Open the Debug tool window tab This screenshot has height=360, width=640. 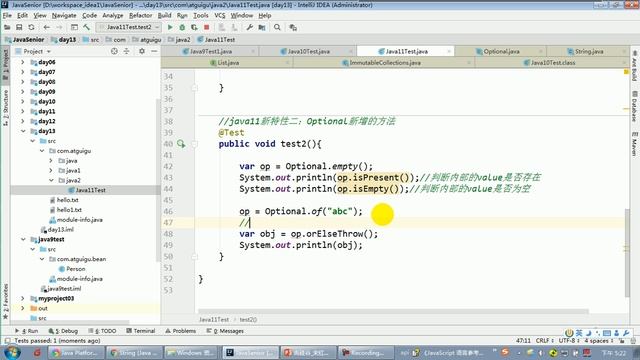63,331
